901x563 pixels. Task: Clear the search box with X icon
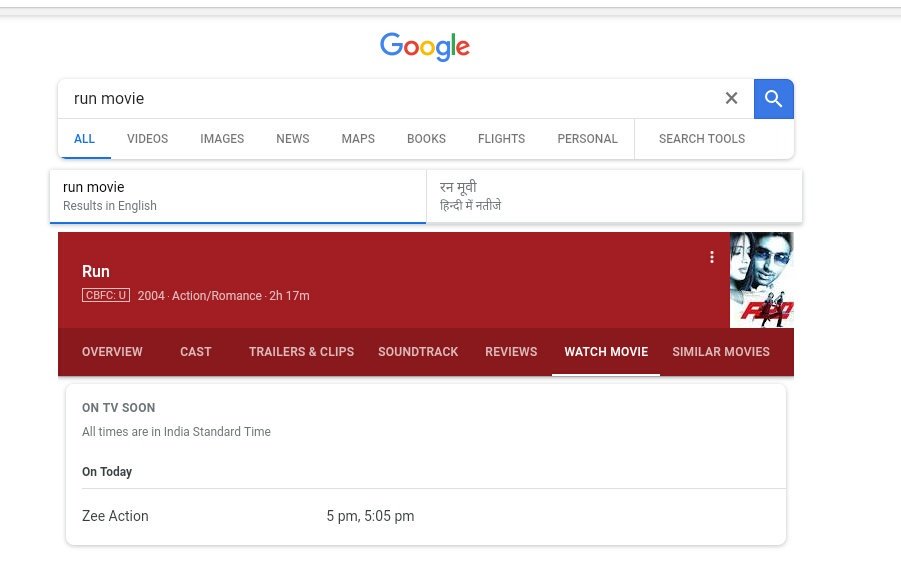(731, 98)
